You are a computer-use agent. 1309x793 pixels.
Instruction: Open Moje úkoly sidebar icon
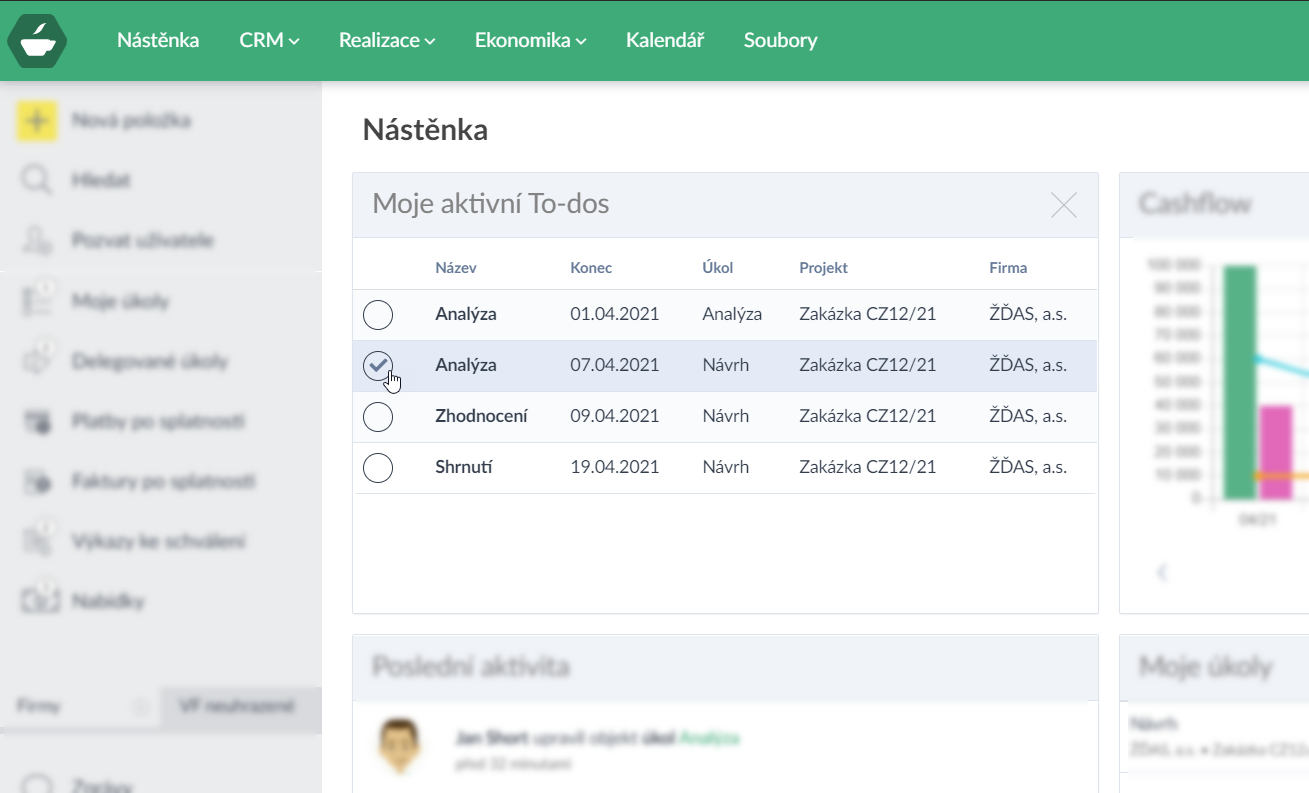coord(37,301)
